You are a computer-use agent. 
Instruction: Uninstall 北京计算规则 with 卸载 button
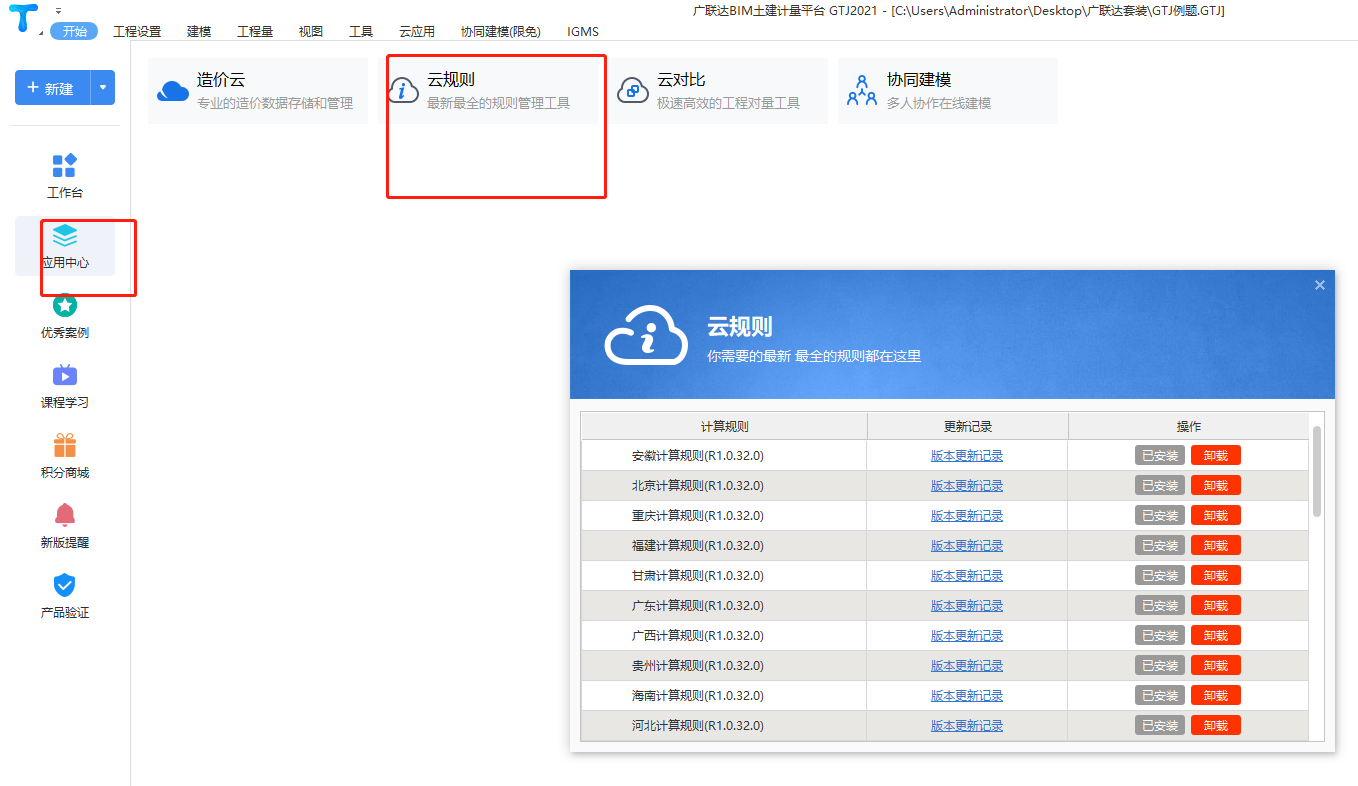[x=1216, y=485]
